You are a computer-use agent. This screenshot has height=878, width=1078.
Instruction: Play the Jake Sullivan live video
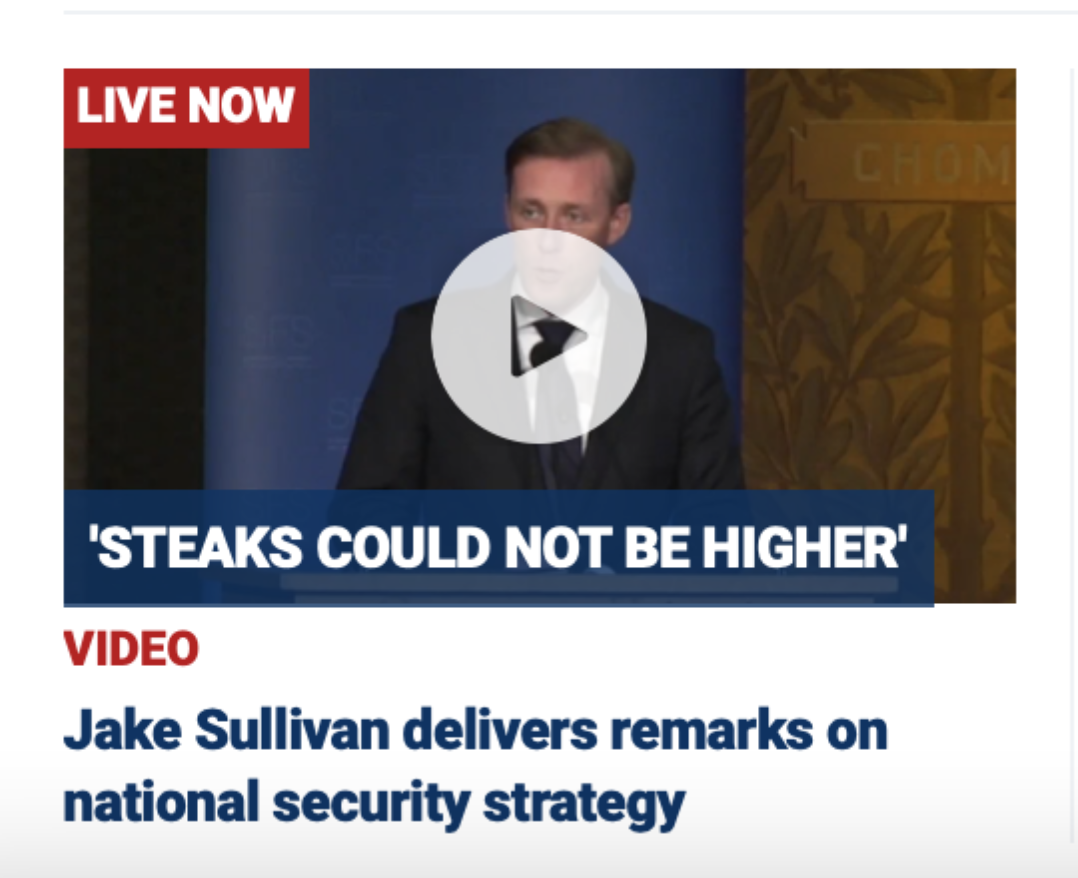point(539,336)
